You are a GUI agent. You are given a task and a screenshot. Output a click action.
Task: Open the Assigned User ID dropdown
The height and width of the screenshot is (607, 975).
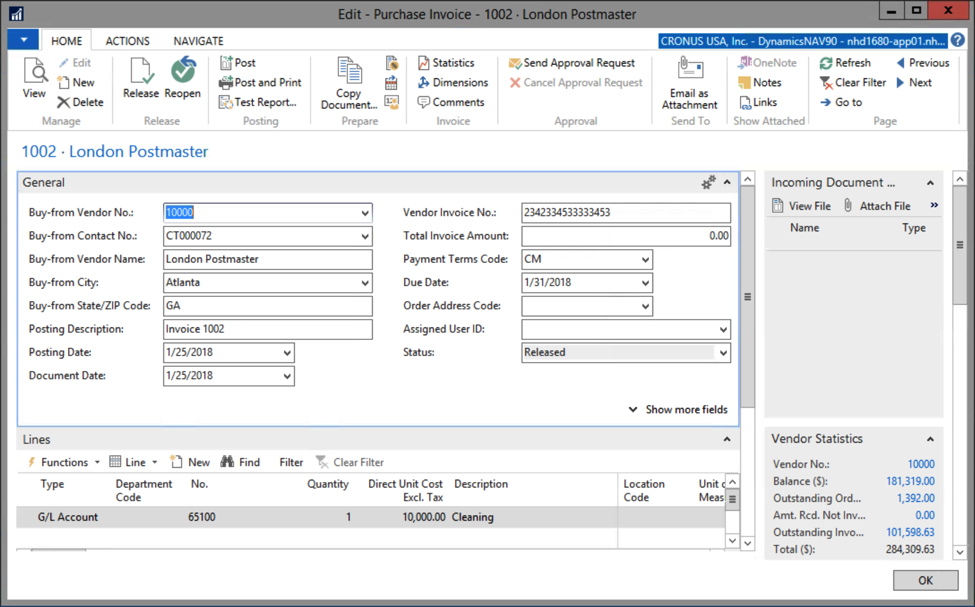pyautogui.click(x=723, y=330)
